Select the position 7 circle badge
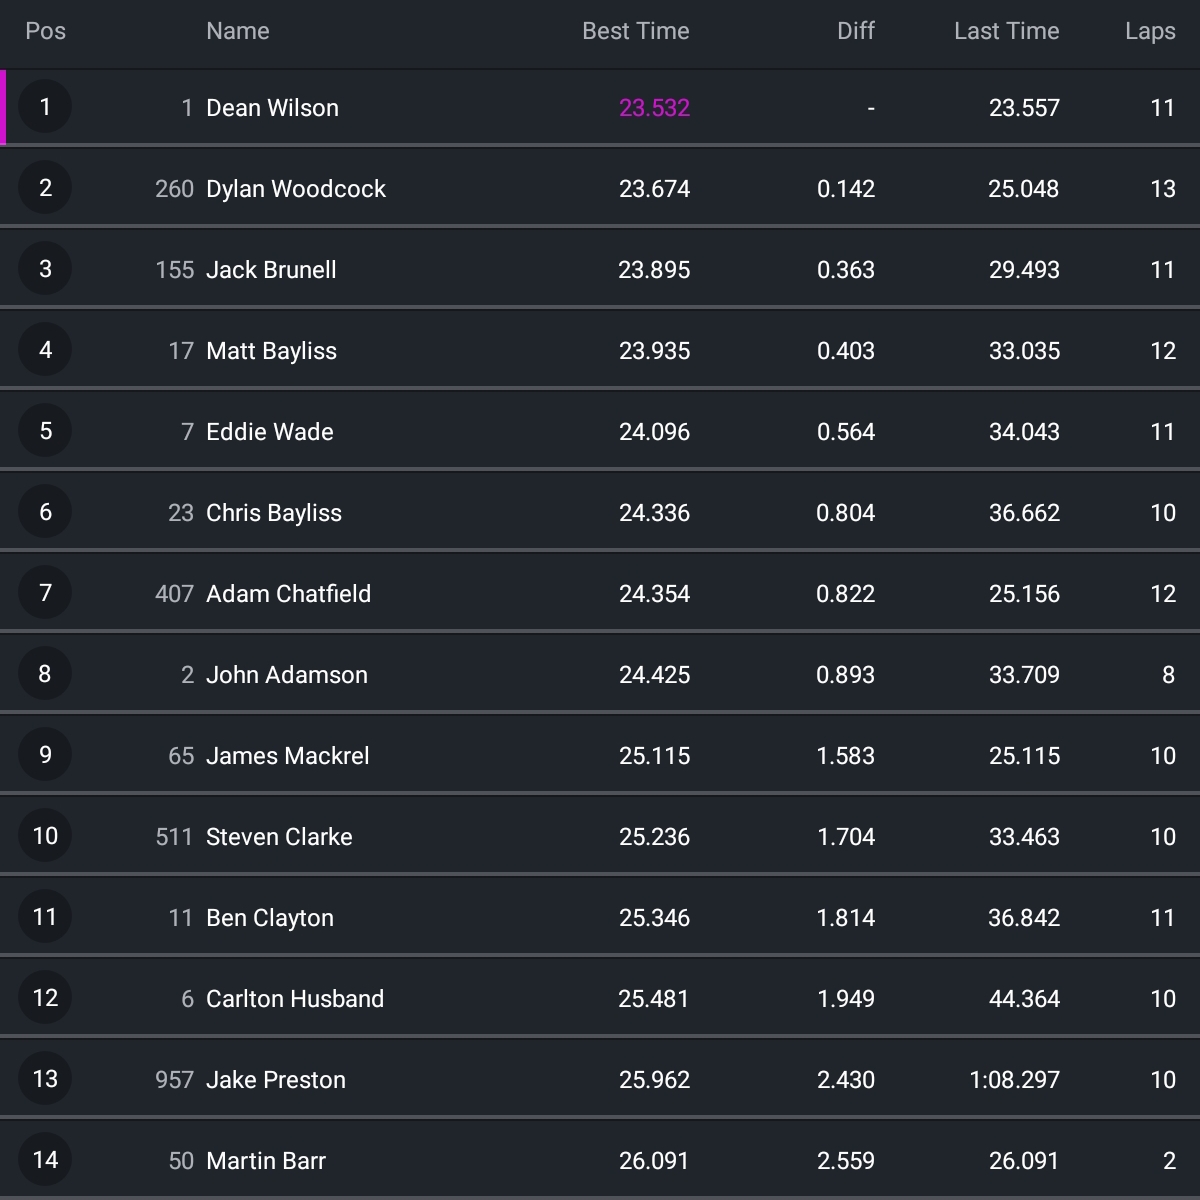The height and width of the screenshot is (1200, 1200). point(45,593)
